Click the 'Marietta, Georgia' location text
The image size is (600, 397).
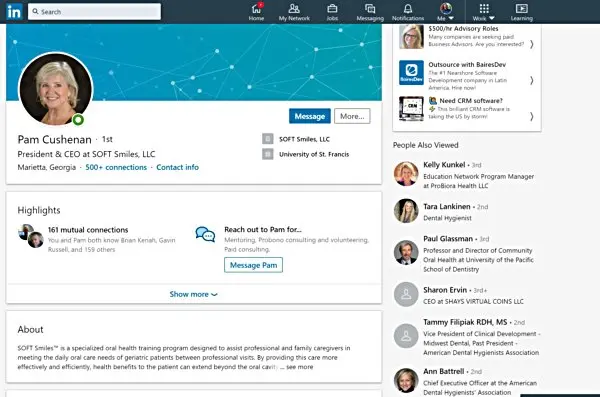47,167
